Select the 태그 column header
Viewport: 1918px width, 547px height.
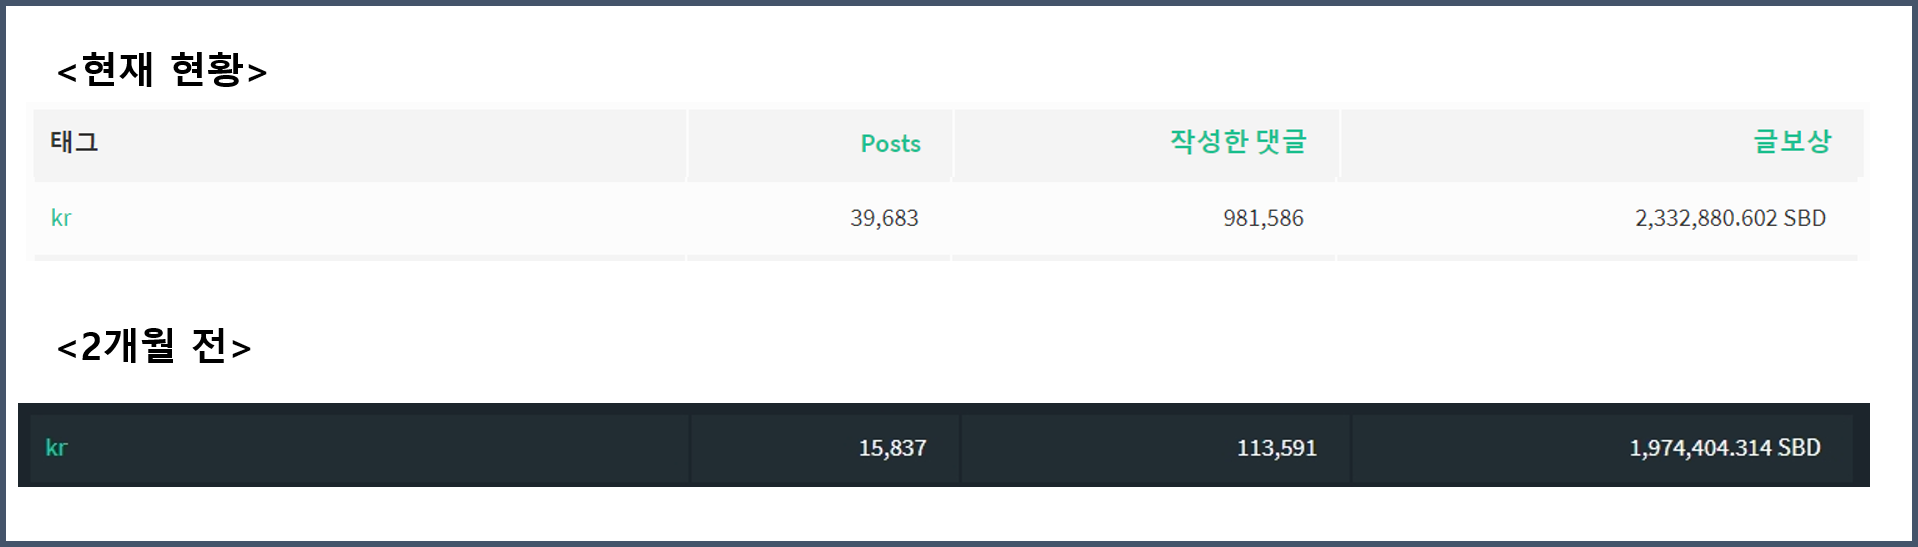tap(74, 142)
